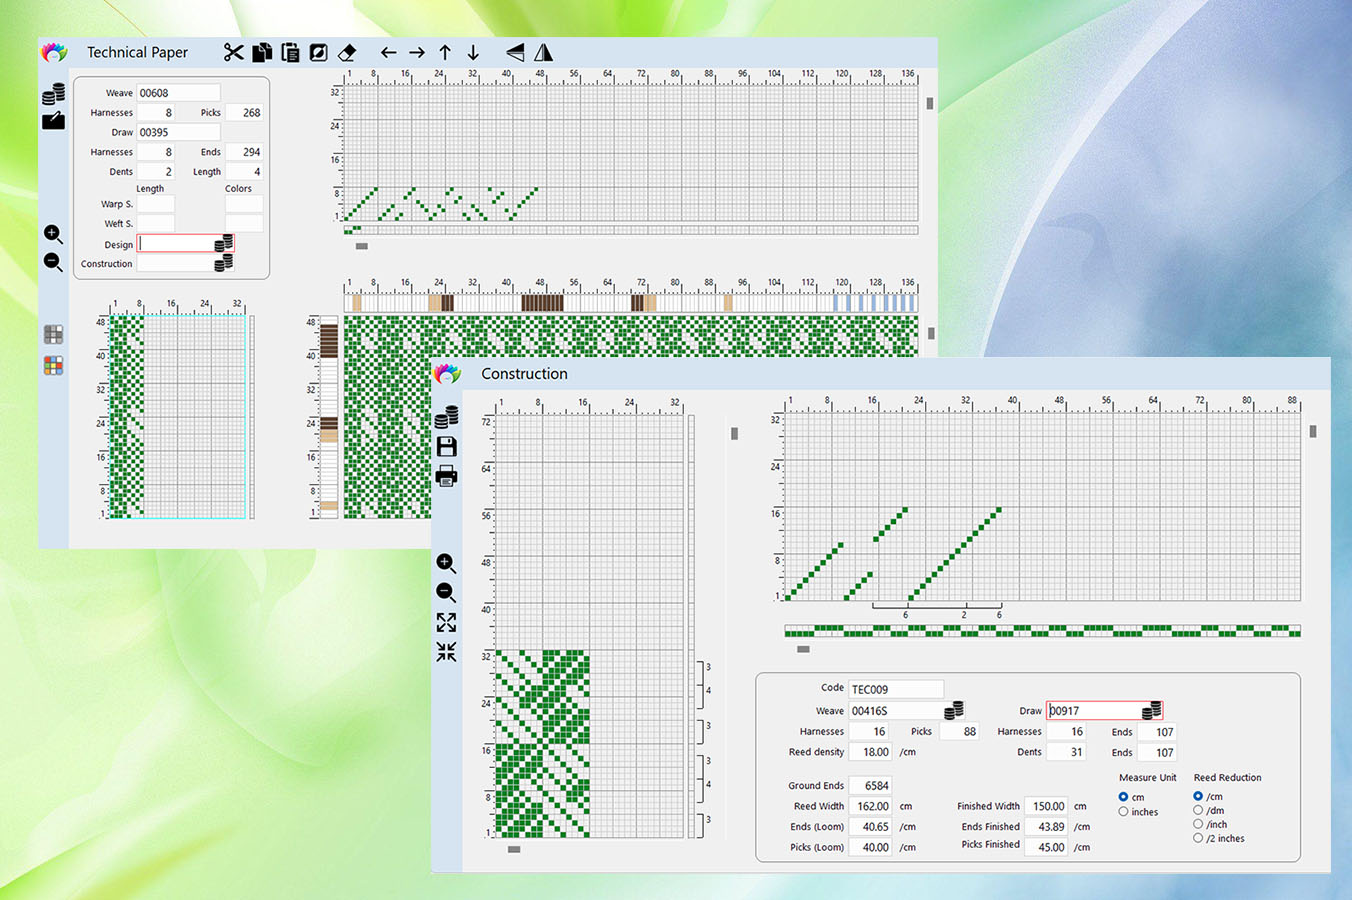Screen dimensions: 1352x900
Task: Click the Ends (Loom) field 40.65
Action: click(x=870, y=827)
